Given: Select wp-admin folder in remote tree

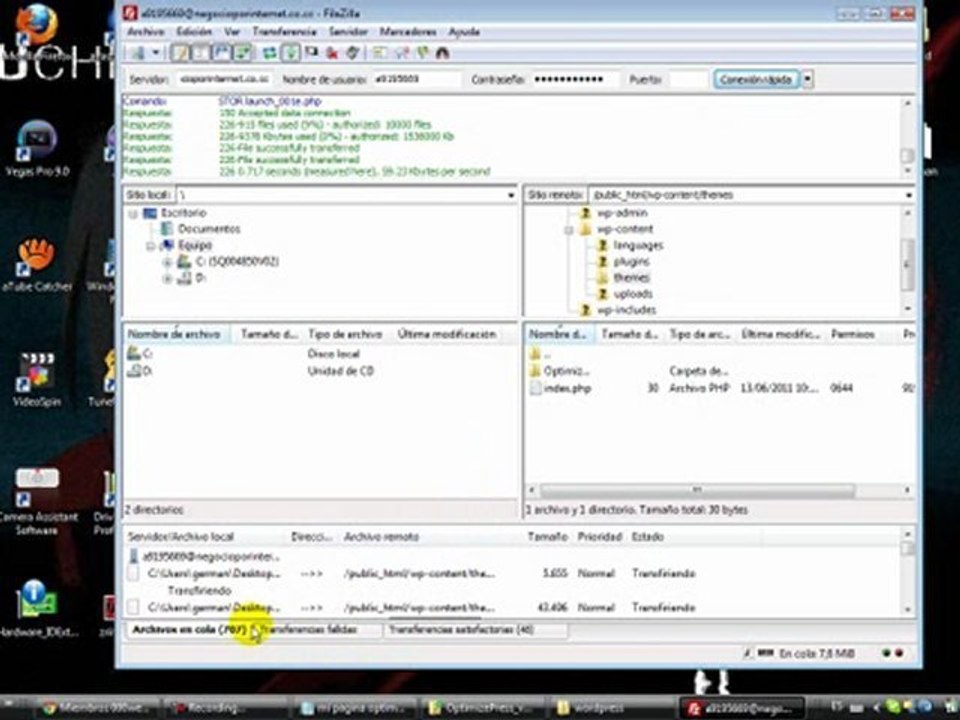Looking at the screenshot, I should (622, 213).
